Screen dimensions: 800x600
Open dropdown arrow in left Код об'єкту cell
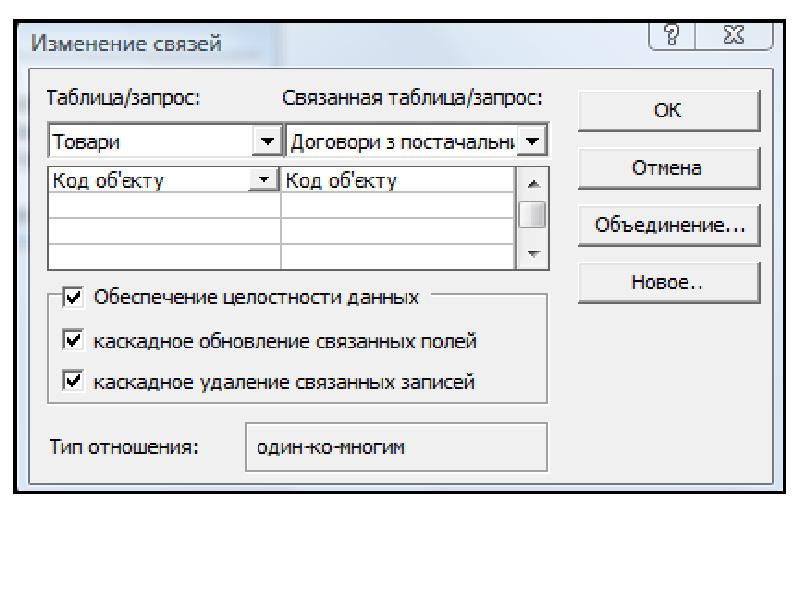(x=264, y=180)
